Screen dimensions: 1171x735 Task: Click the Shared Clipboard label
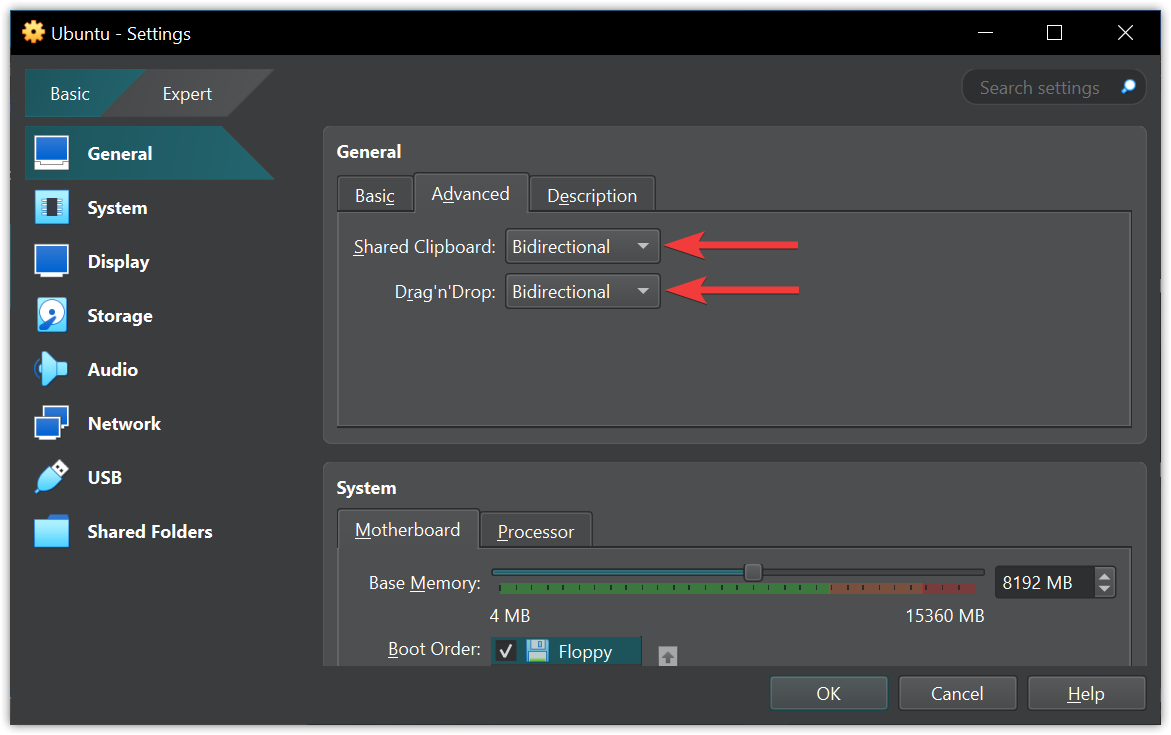point(424,246)
